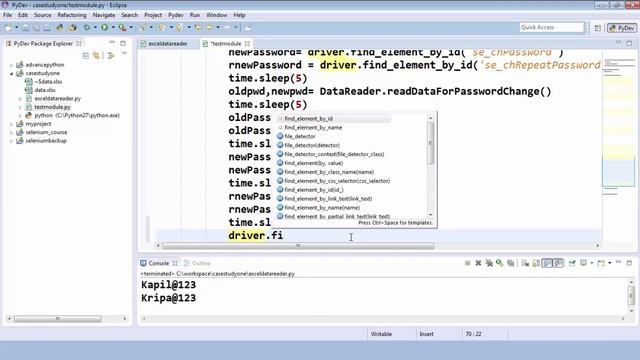Click the Package Explorer horizontal scrollbar thumb
The width and height of the screenshot is (640, 360).
click(x=58, y=319)
